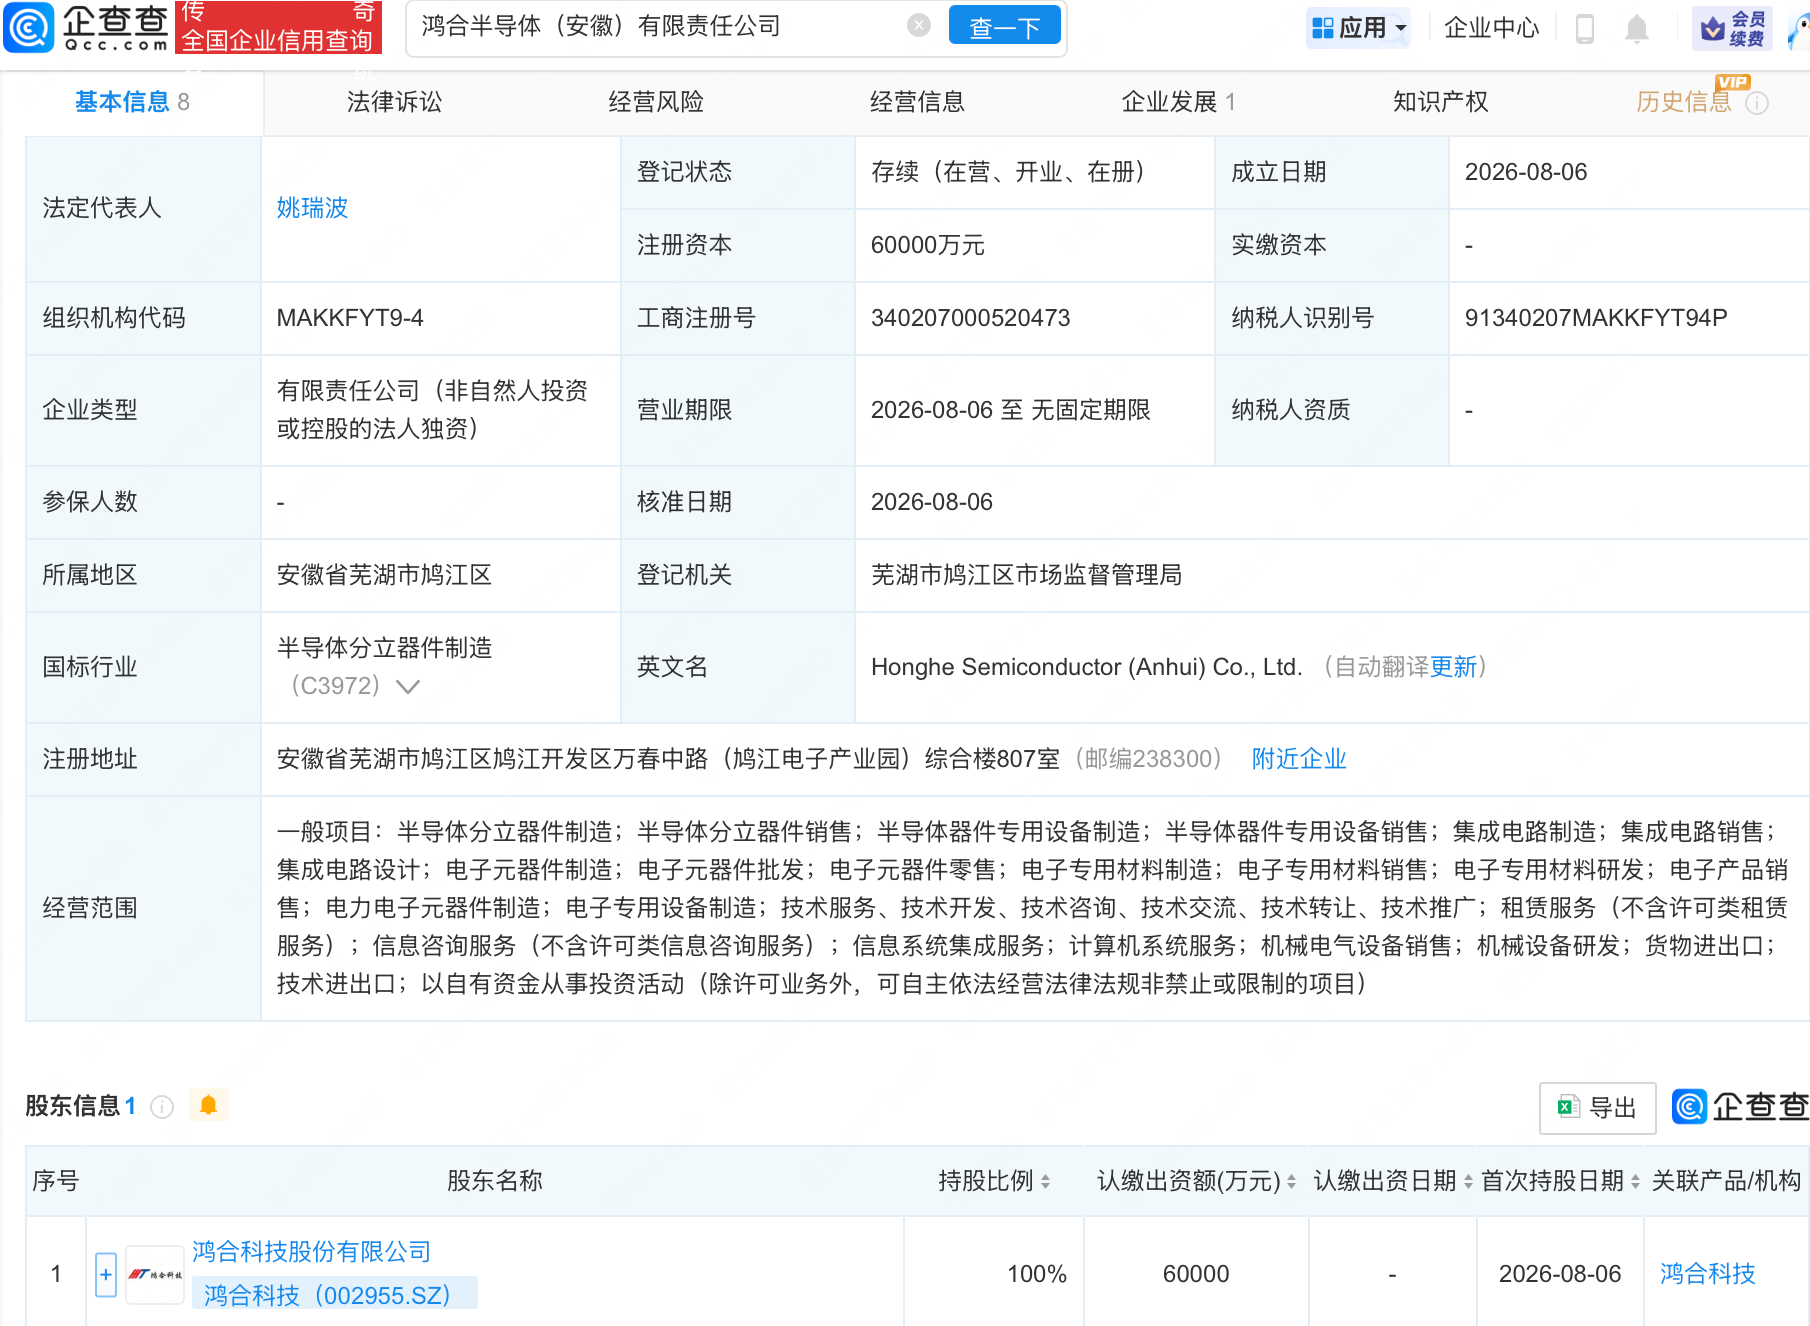Expand shareholder row plus button

click(x=106, y=1274)
